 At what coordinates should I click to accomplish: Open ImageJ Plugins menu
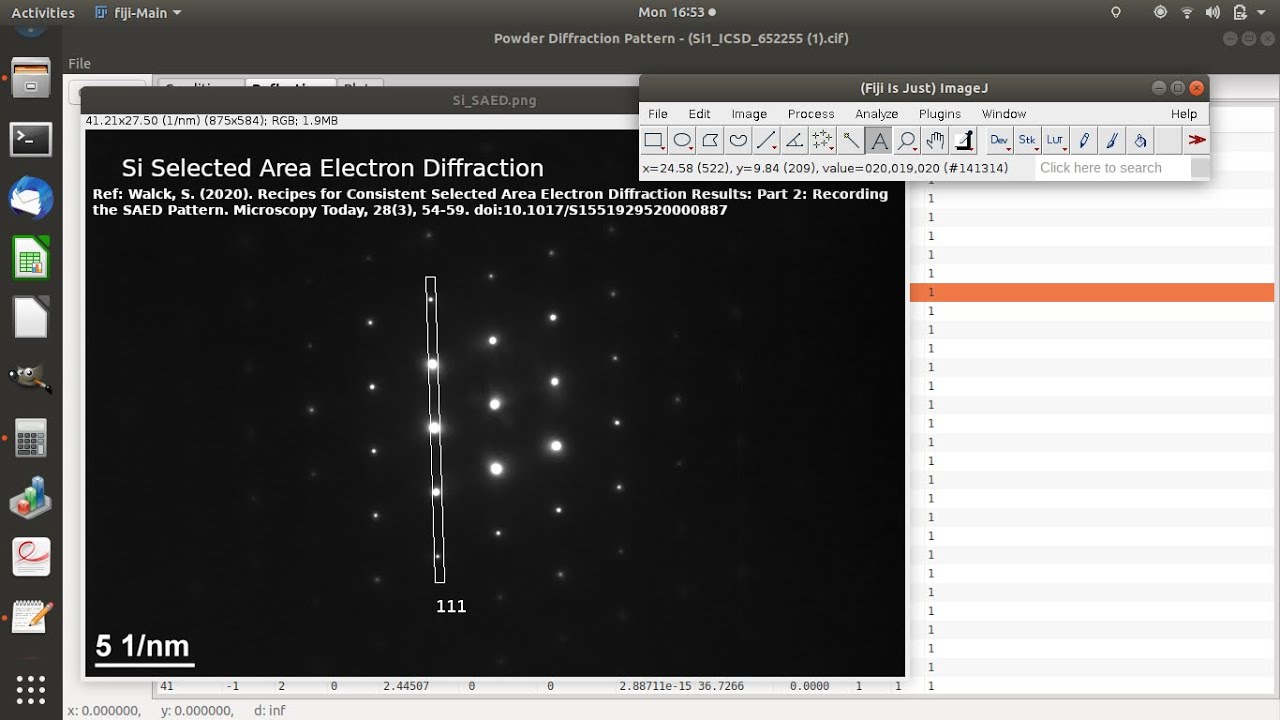pyautogui.click(x=940, y=114)
